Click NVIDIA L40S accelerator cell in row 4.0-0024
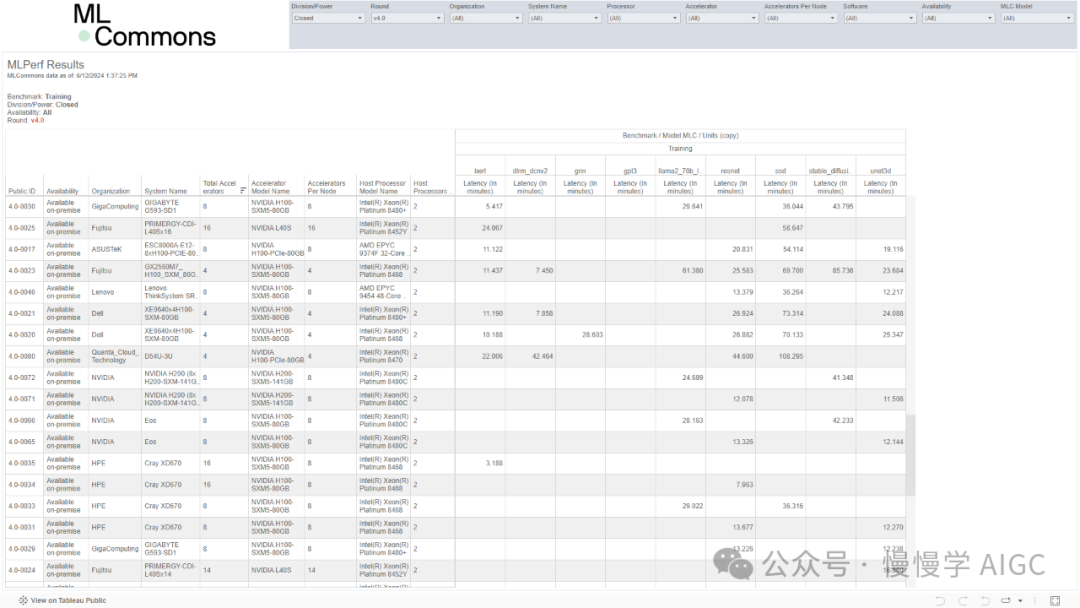The image size is (1080, 608). tap(271, 570)
